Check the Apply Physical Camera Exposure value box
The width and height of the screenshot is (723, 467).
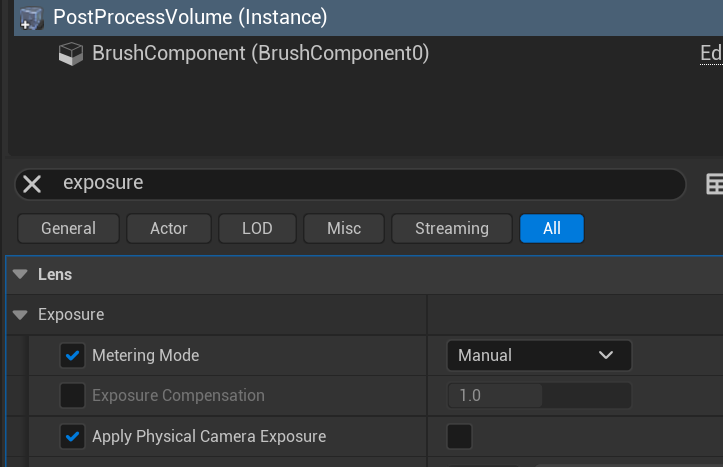click(x=459, y=436)
